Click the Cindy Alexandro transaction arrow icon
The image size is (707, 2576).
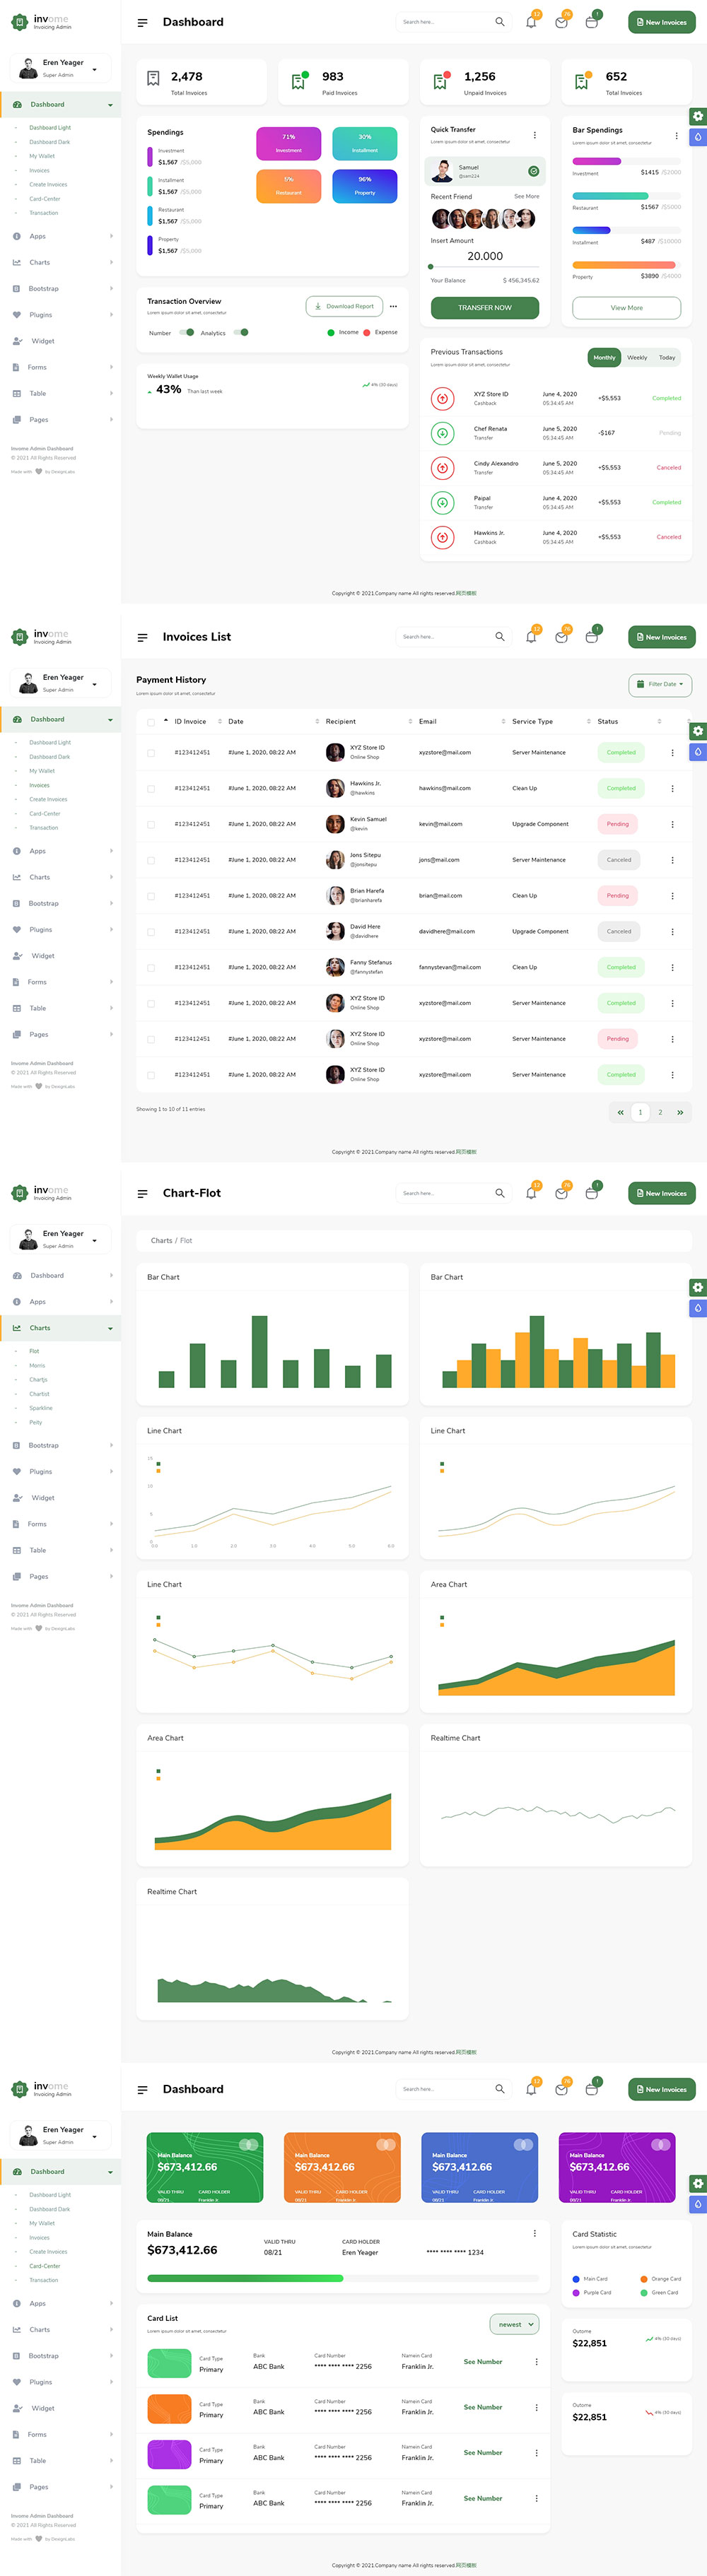pyautogui.click(x=442, y=468)
